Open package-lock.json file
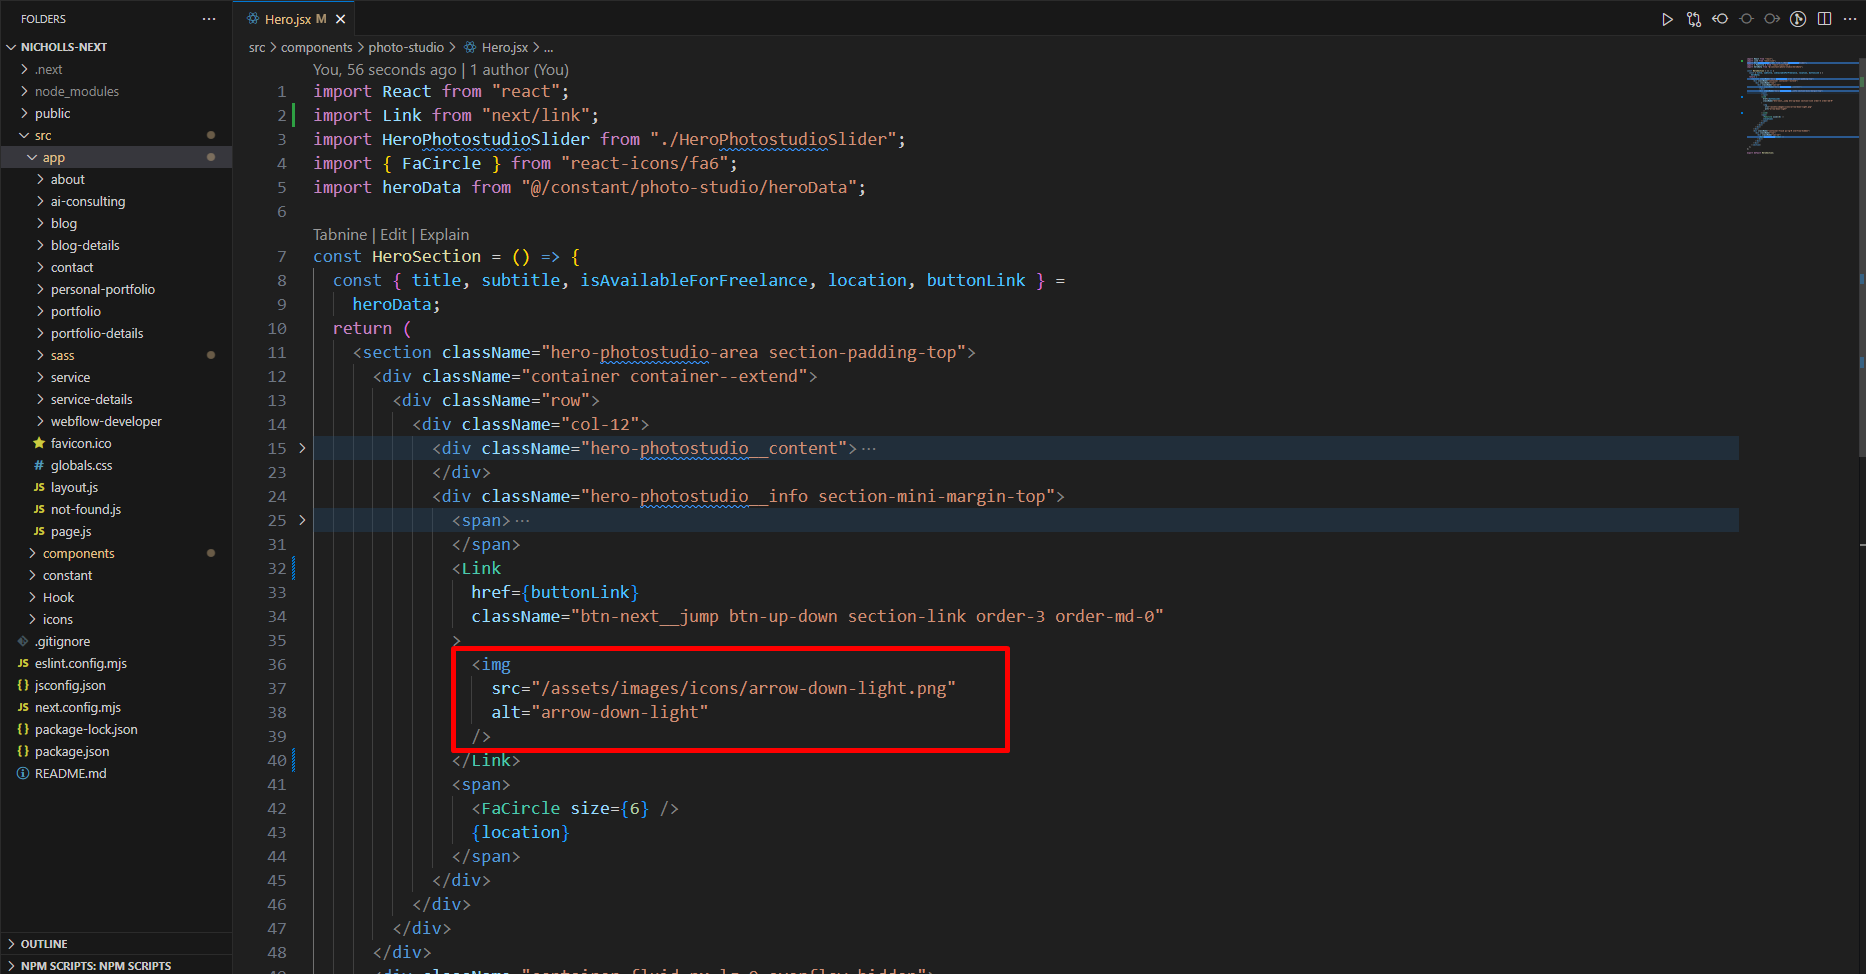Screen dimensions: 1866x974 [x=86, y=729]
